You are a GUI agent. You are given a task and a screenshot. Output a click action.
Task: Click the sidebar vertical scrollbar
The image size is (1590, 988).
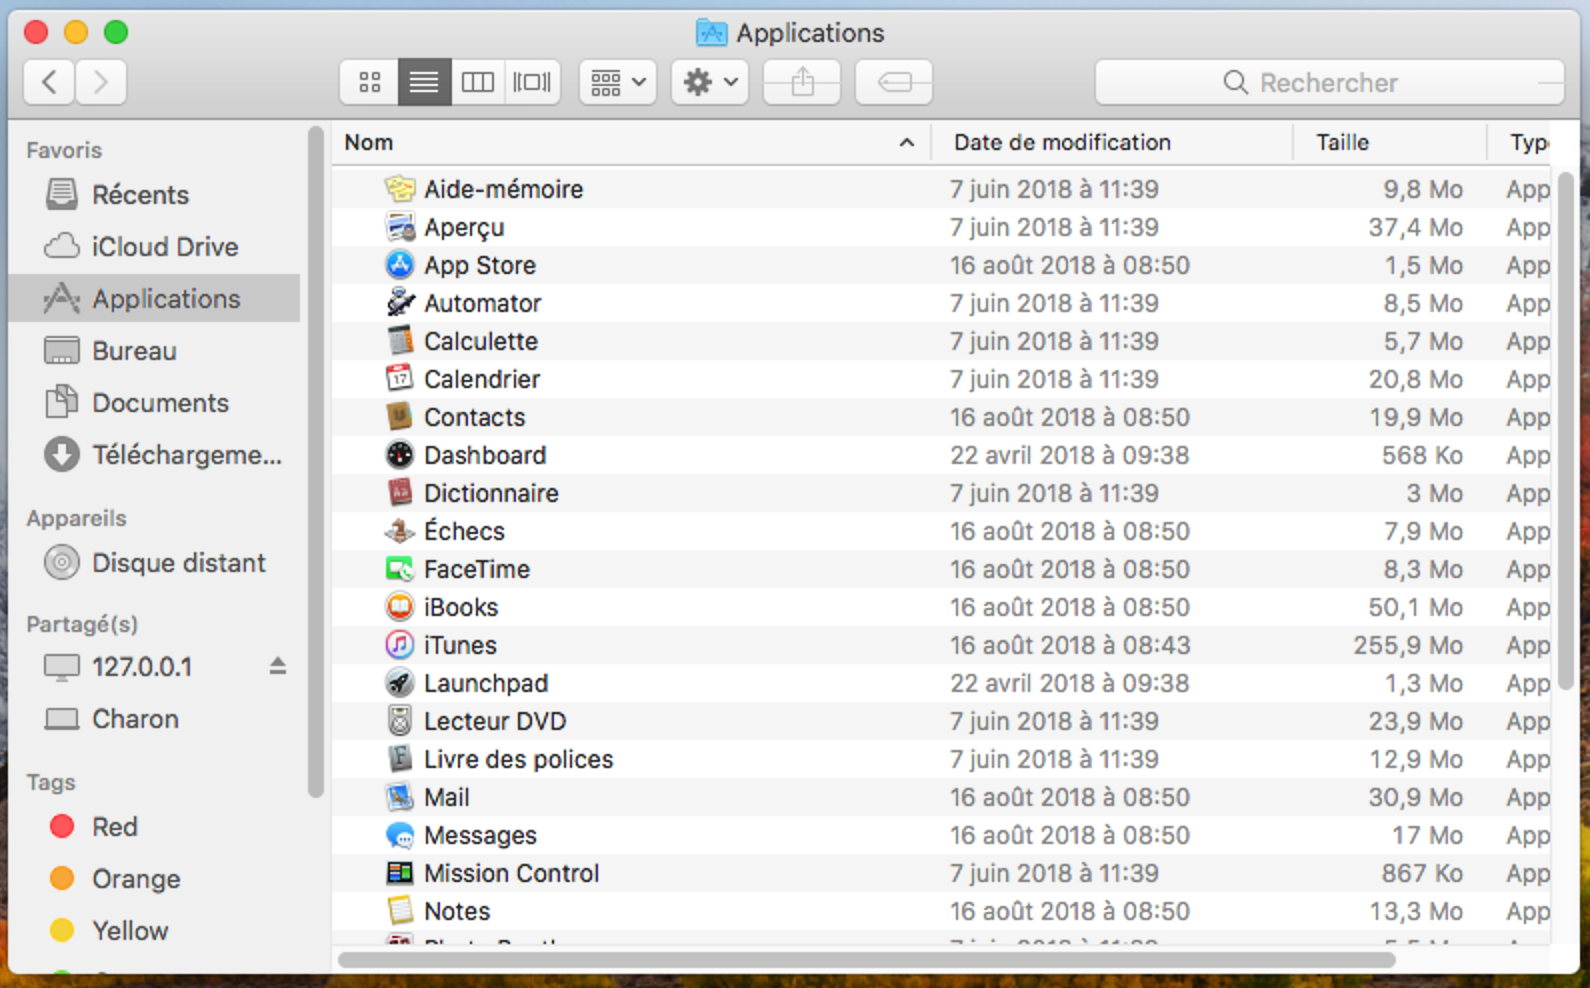(x=316, y=460)
